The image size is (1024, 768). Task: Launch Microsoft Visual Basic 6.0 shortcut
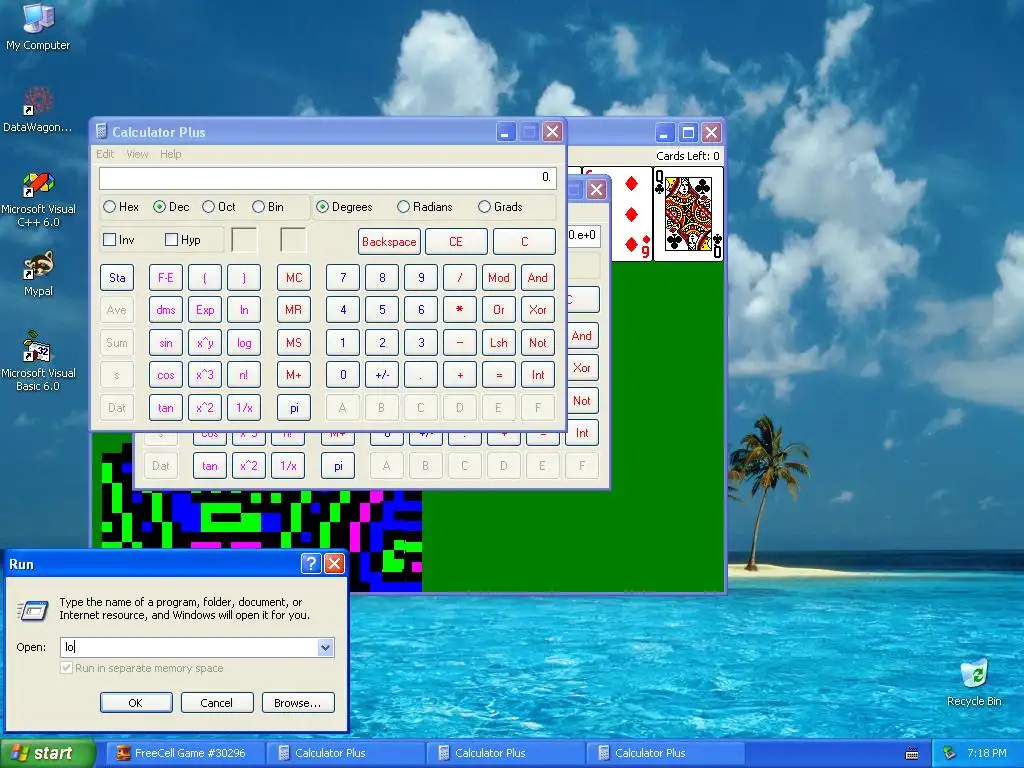(38, 361)
